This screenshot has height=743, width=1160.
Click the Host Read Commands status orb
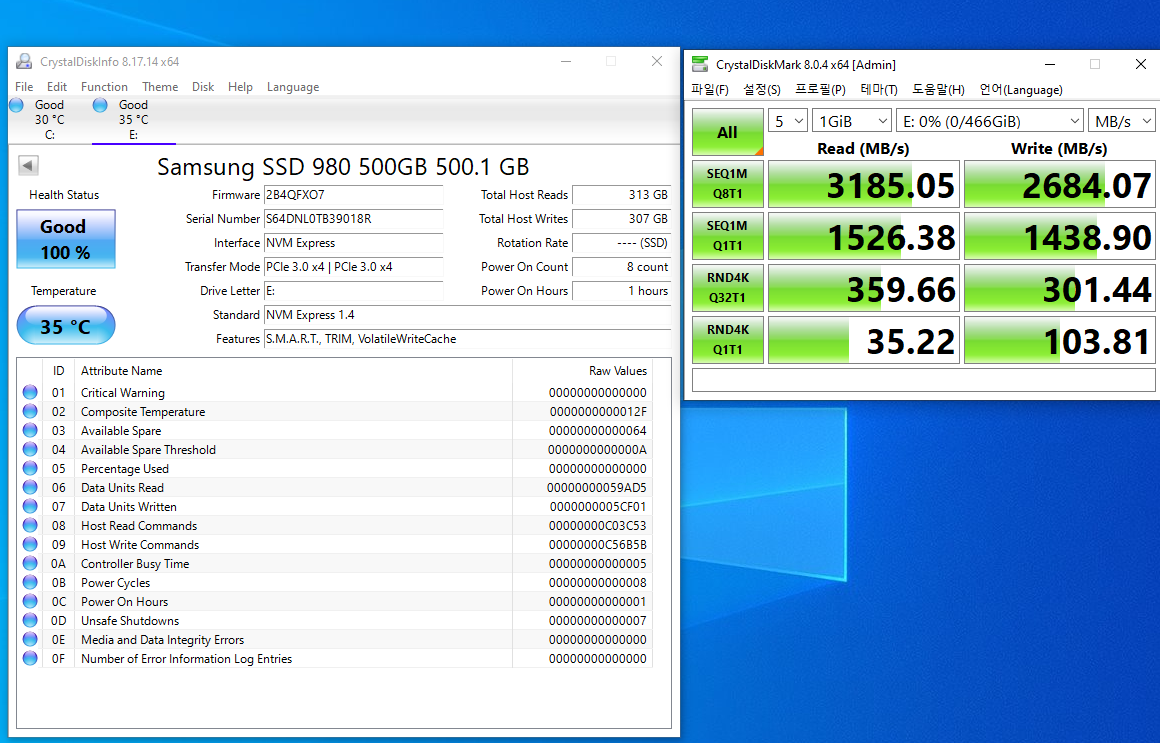pos(30,525)
